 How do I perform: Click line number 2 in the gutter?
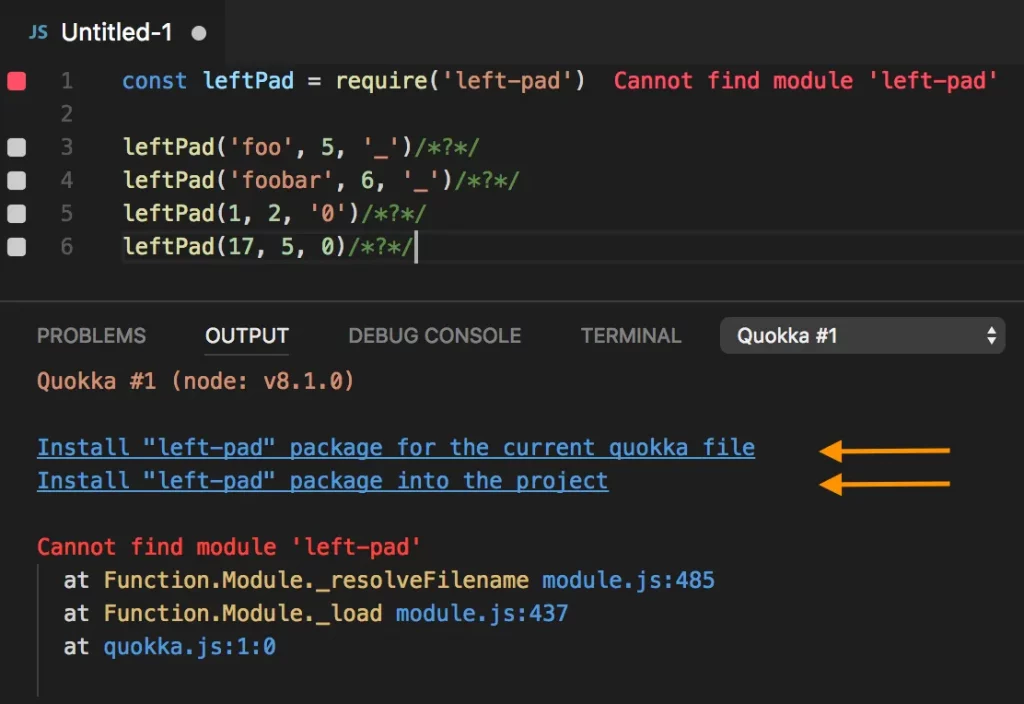click(67, 114)
